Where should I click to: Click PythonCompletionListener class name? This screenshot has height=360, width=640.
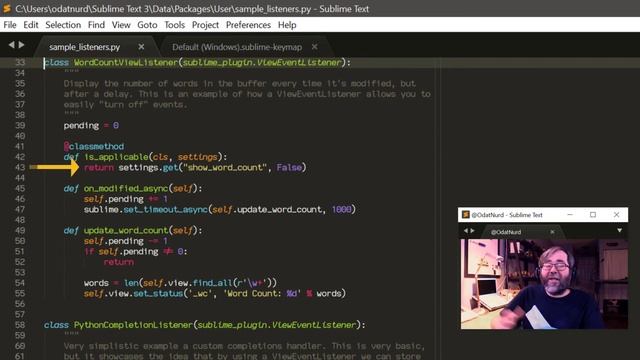click(133, 325)
